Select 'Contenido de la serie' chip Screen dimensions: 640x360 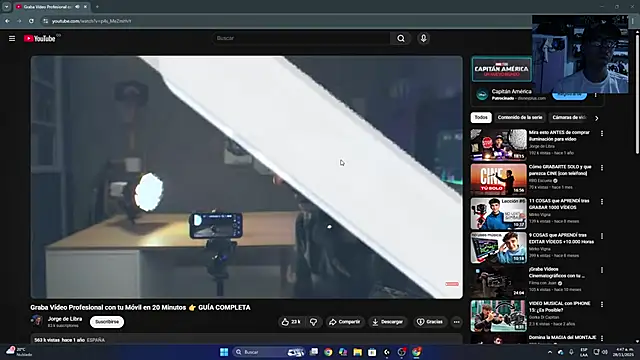point(520,118)
